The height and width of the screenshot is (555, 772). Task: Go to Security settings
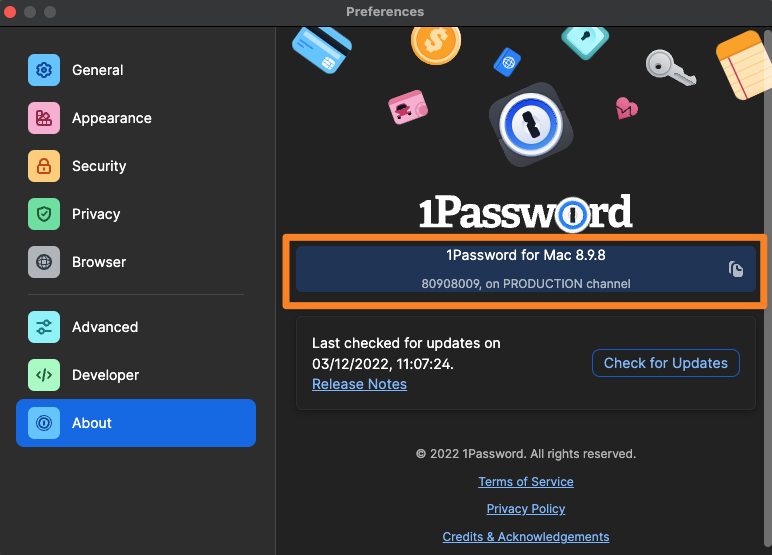[99, 166]
